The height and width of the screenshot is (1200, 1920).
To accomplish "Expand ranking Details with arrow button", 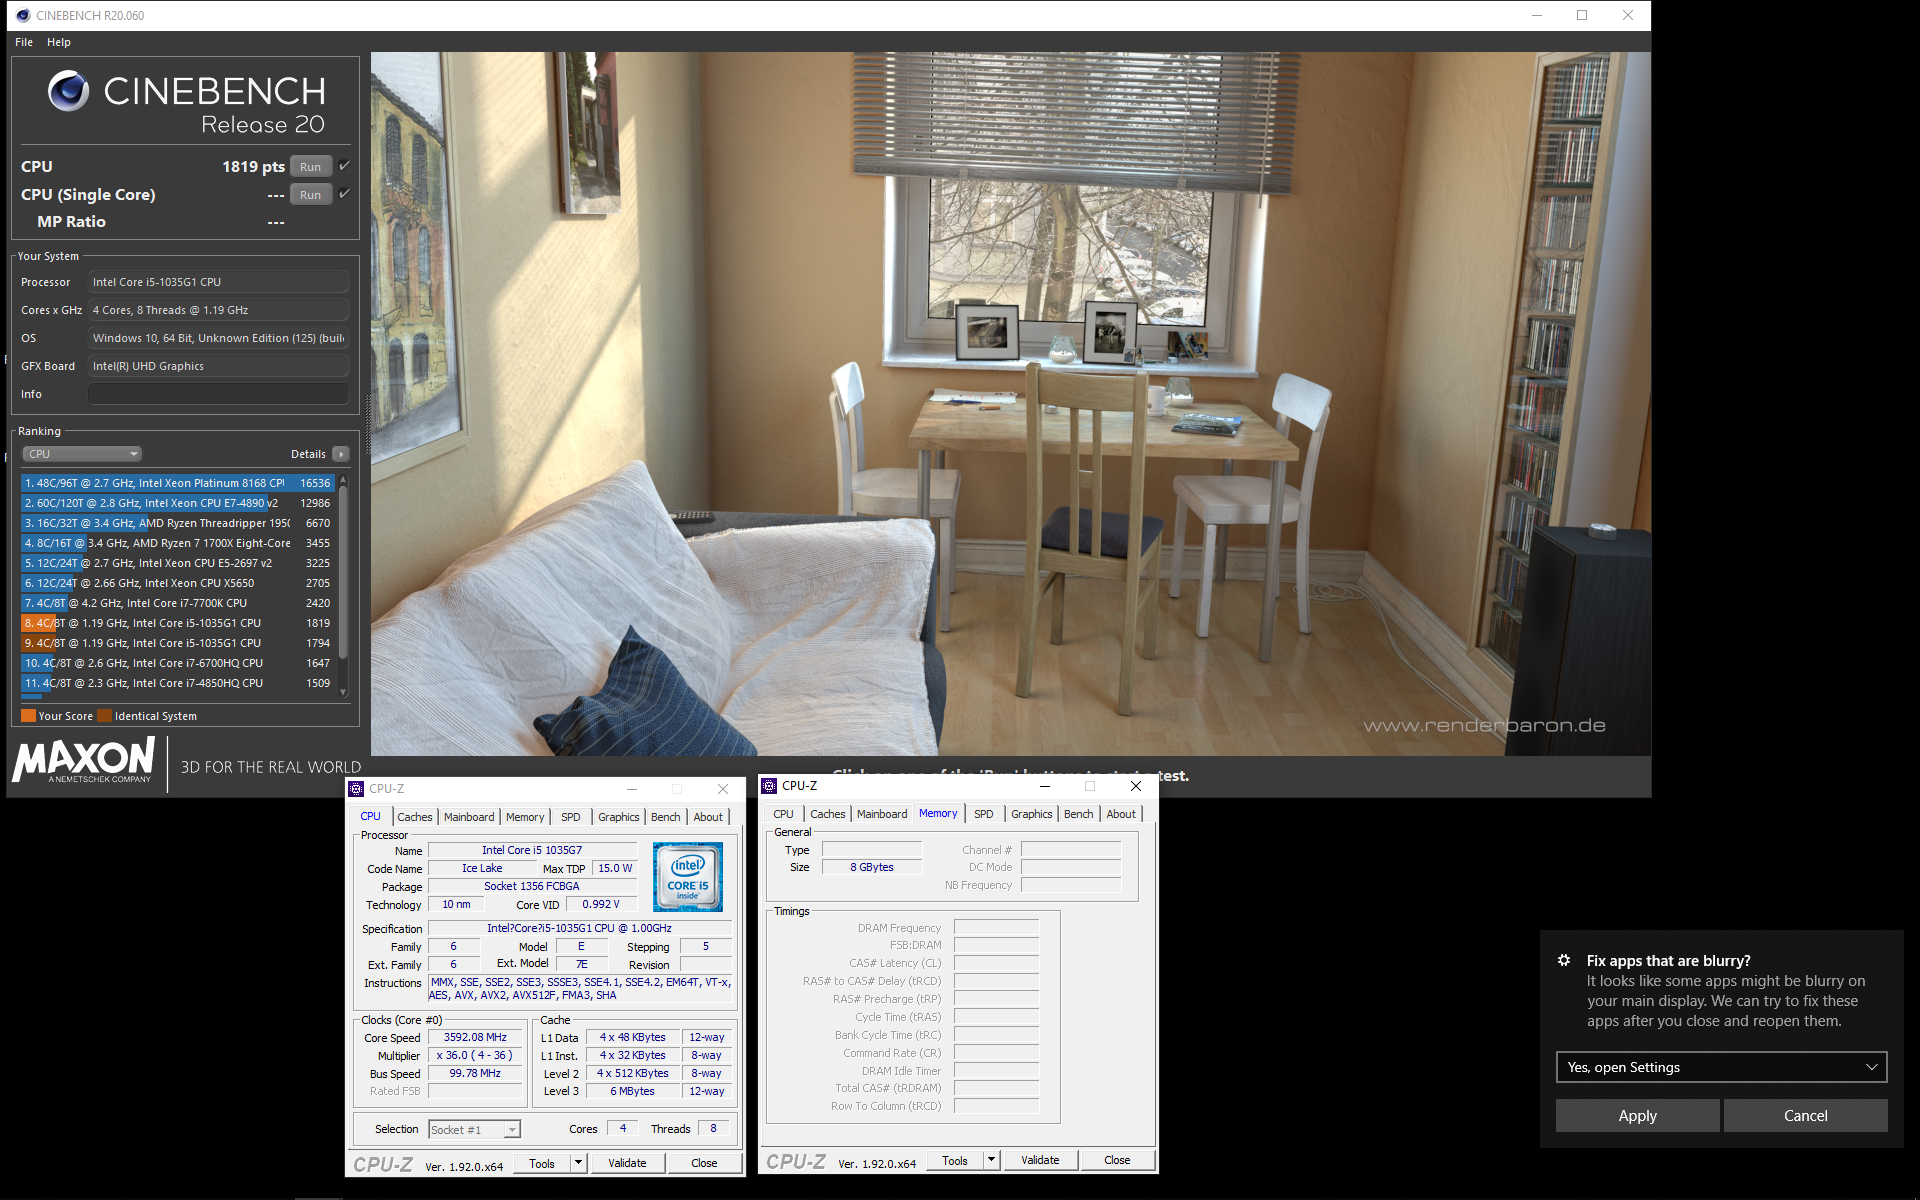I will click(x=341, y=454).
